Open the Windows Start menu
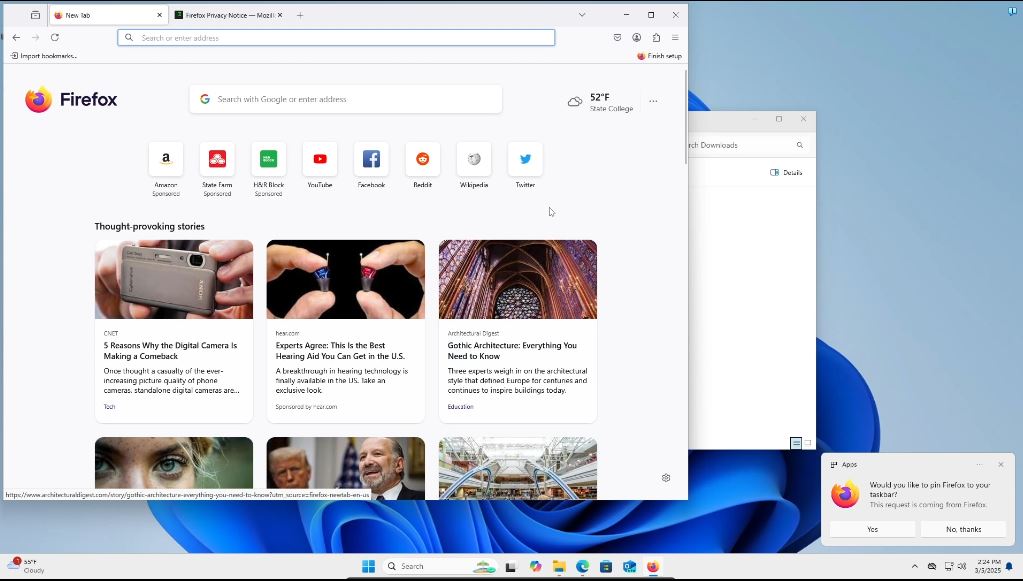Viewport: 1023px width, 581px height. (369, 566)
